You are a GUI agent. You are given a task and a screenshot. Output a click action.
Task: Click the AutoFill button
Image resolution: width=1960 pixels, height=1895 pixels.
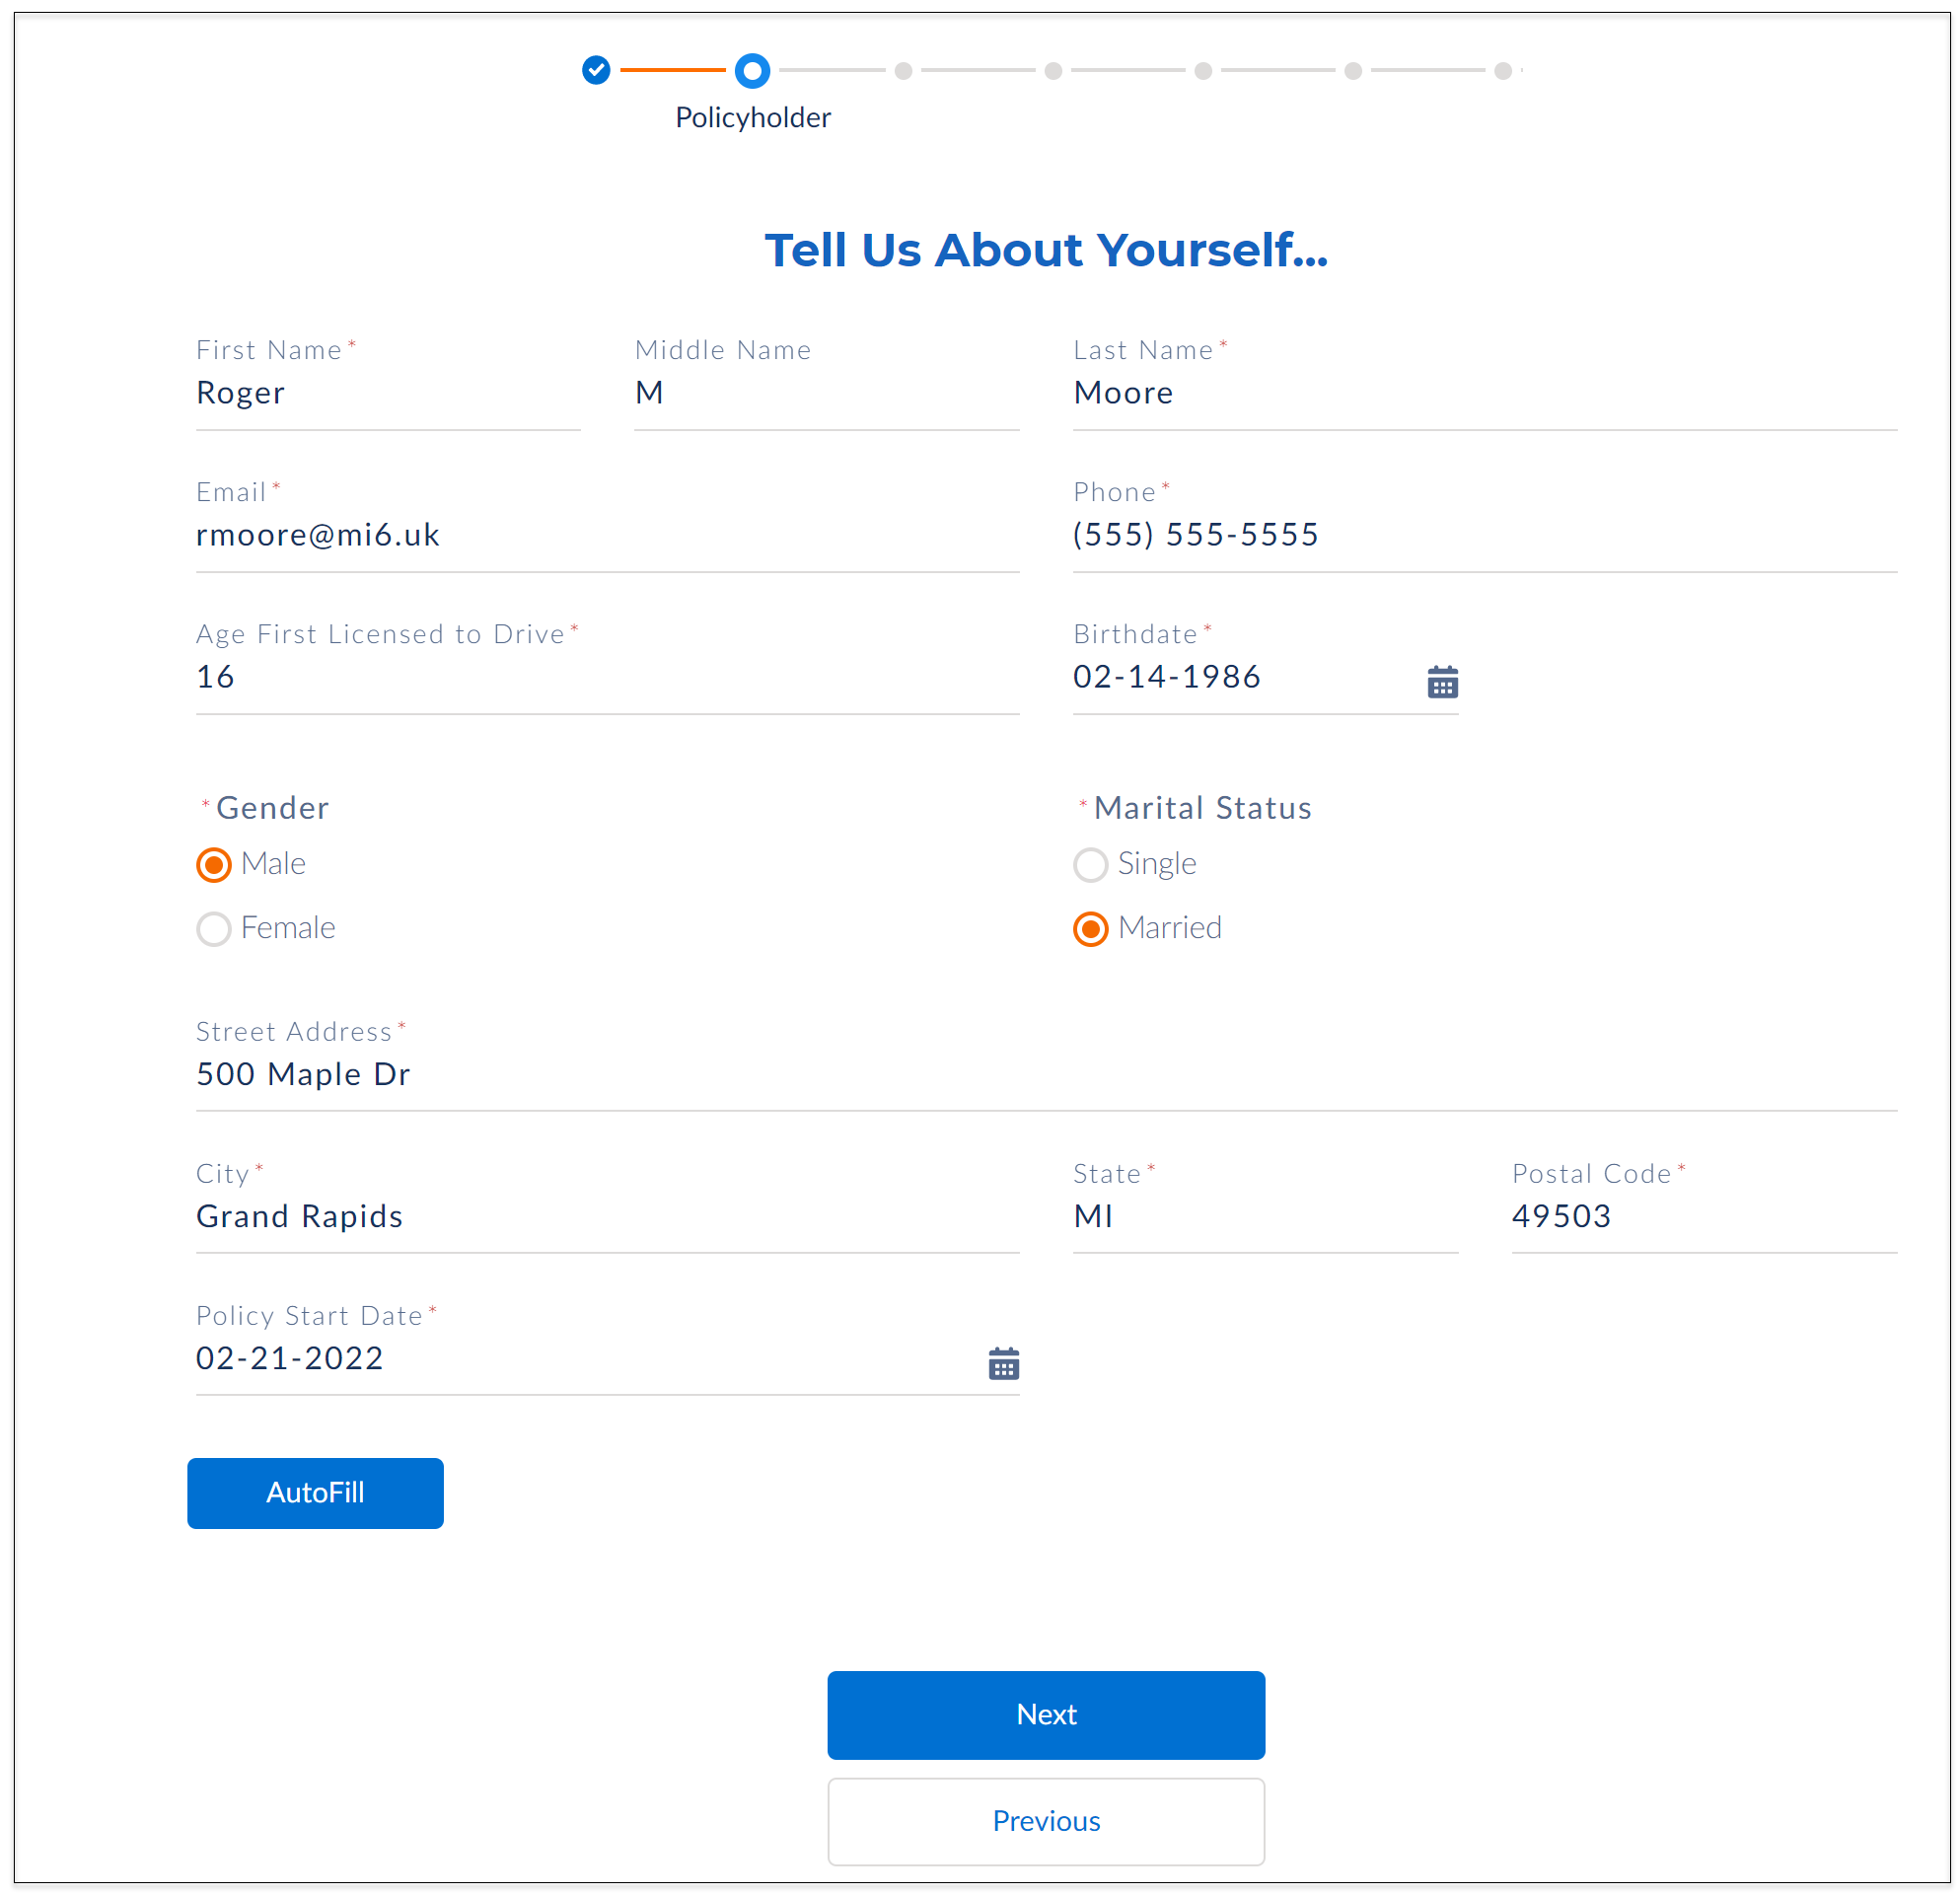pos(315,1492)
